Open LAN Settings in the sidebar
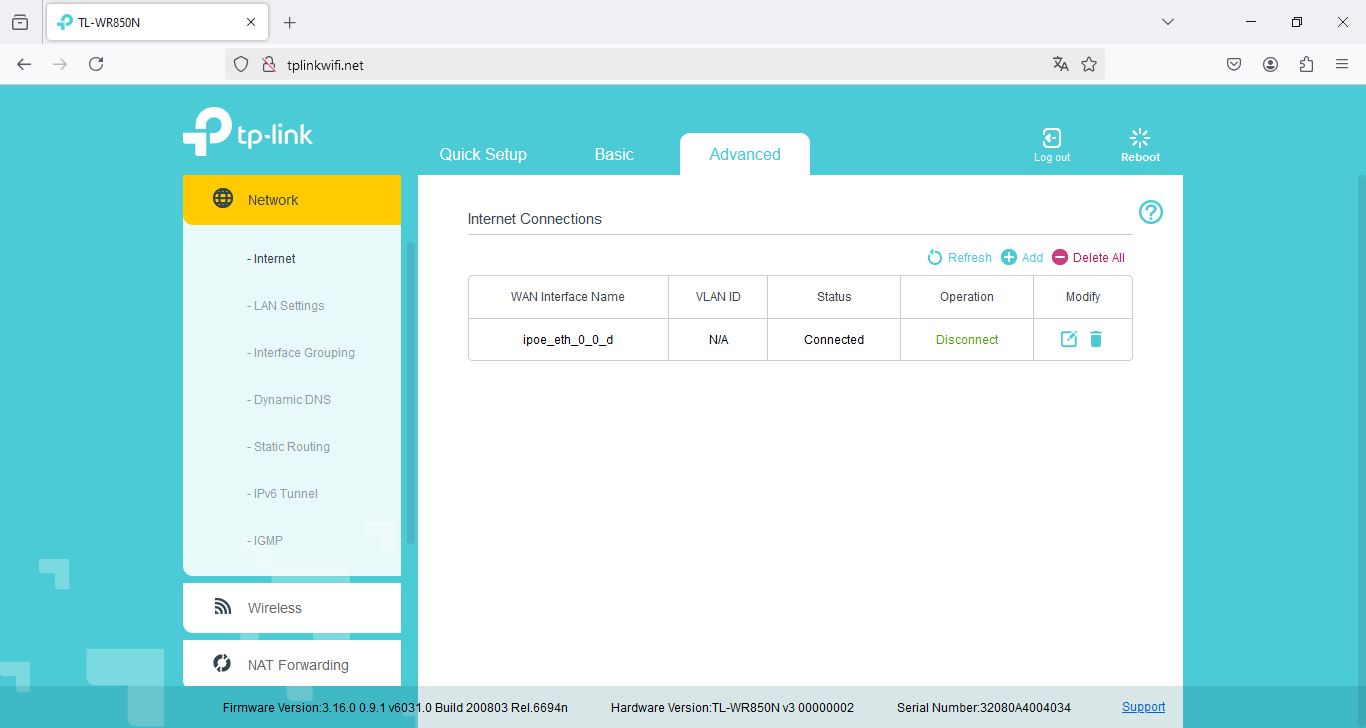The height and width of the screenshot is (728, 1366). pos(288,306)
